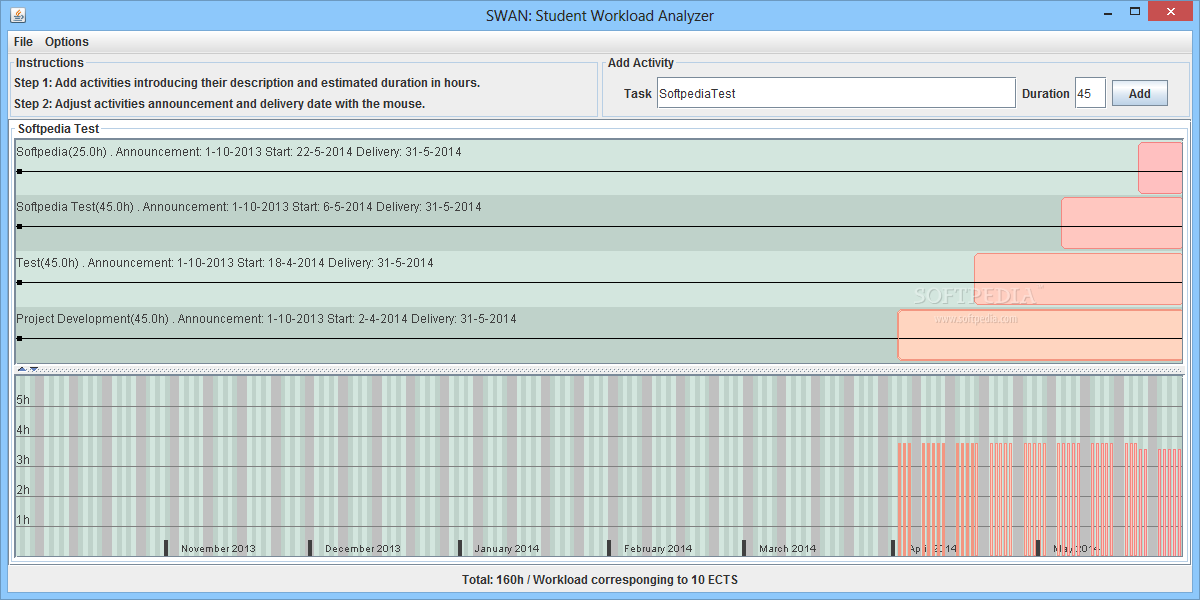Click the March 2014 timeline marker
Screen dimensions: 1200x600
(744, 548)
